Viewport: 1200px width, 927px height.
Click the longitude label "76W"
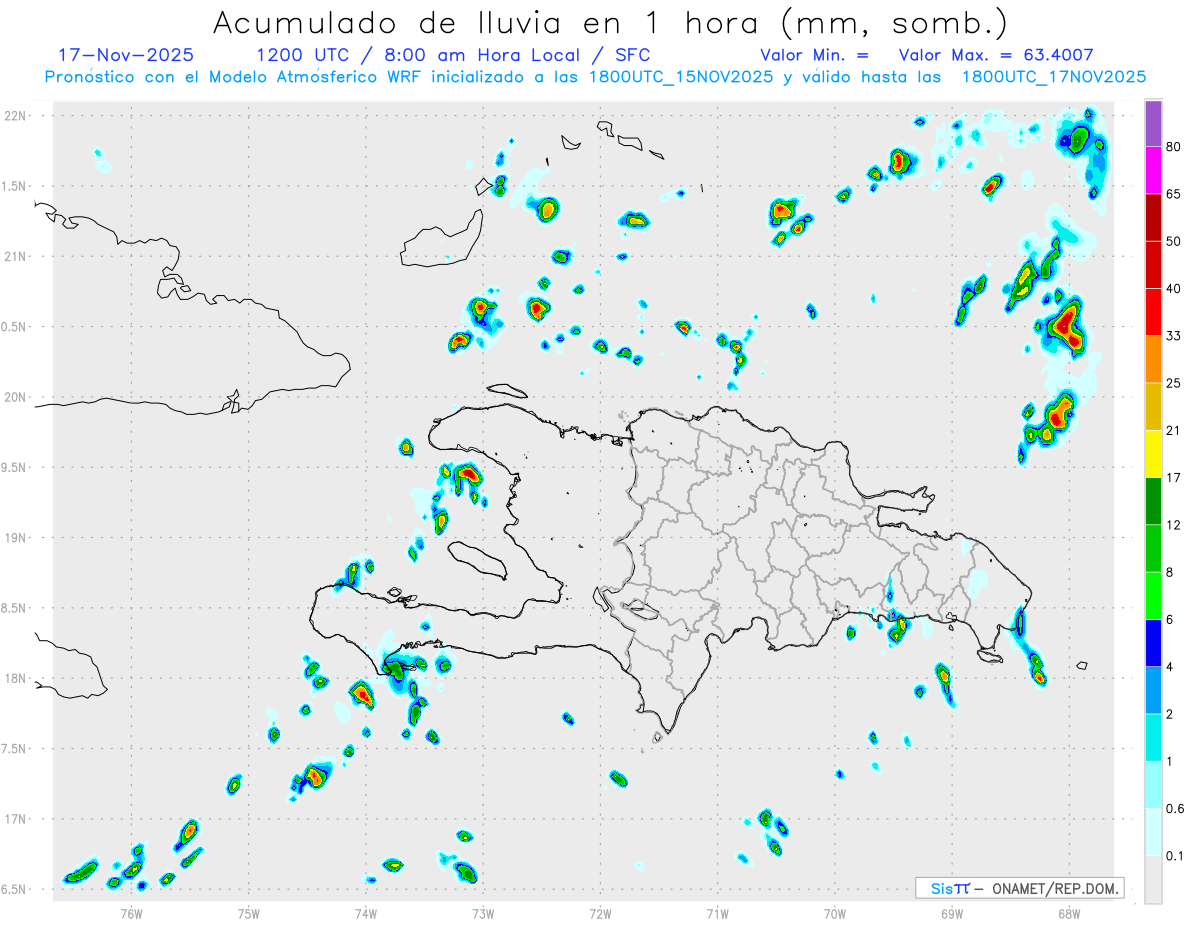[131, 913]
